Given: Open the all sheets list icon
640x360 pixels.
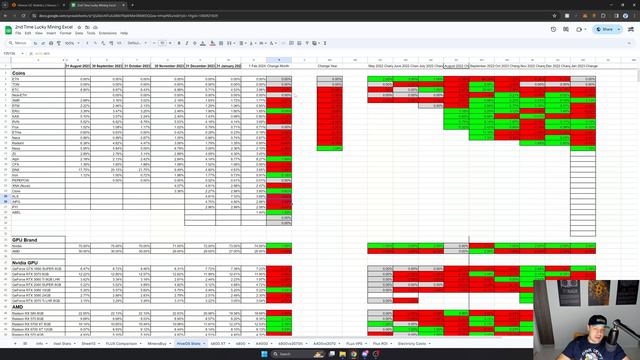Looking at the screenshot, I should click(x=25, y=344).
